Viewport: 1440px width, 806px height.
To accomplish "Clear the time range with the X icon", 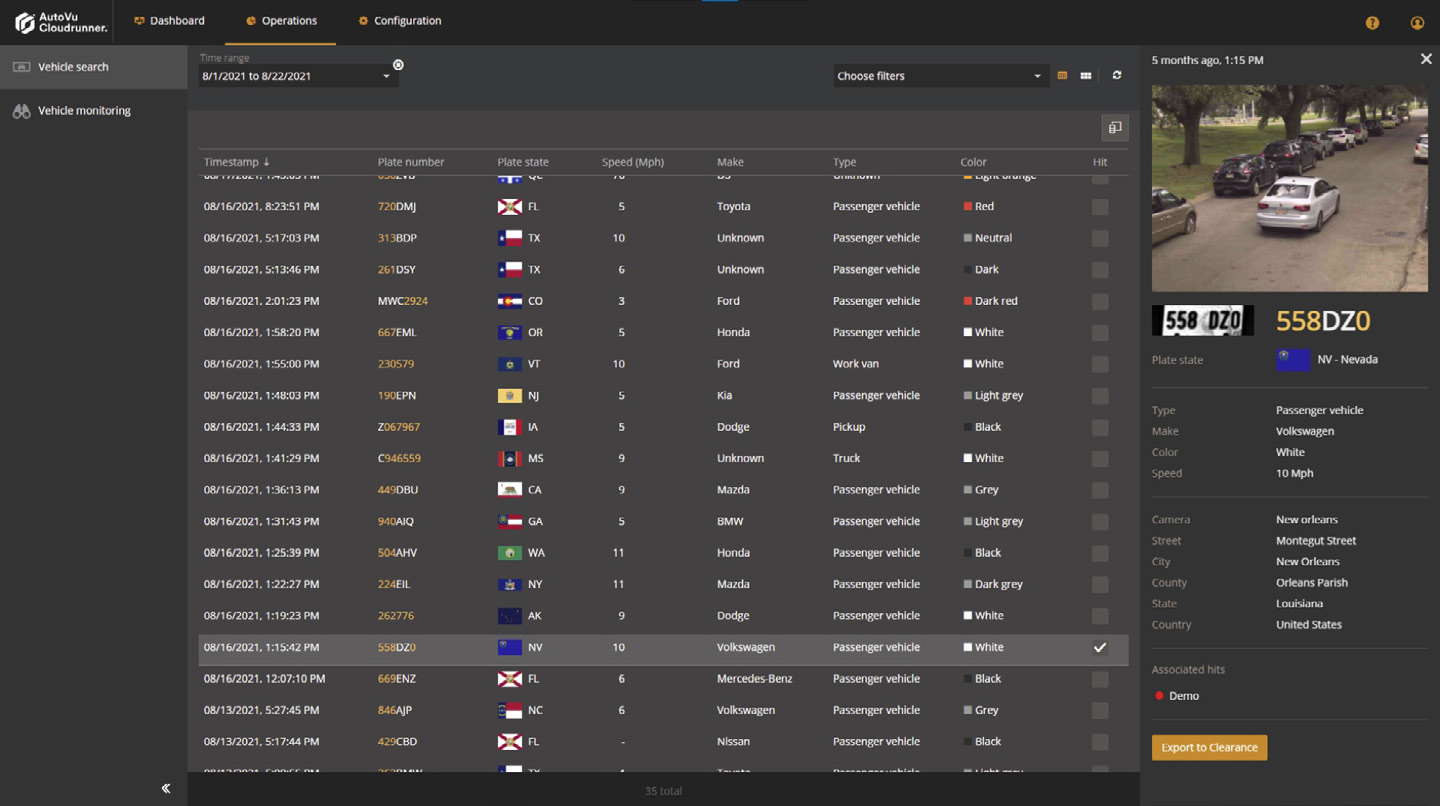I will point(398,65).
